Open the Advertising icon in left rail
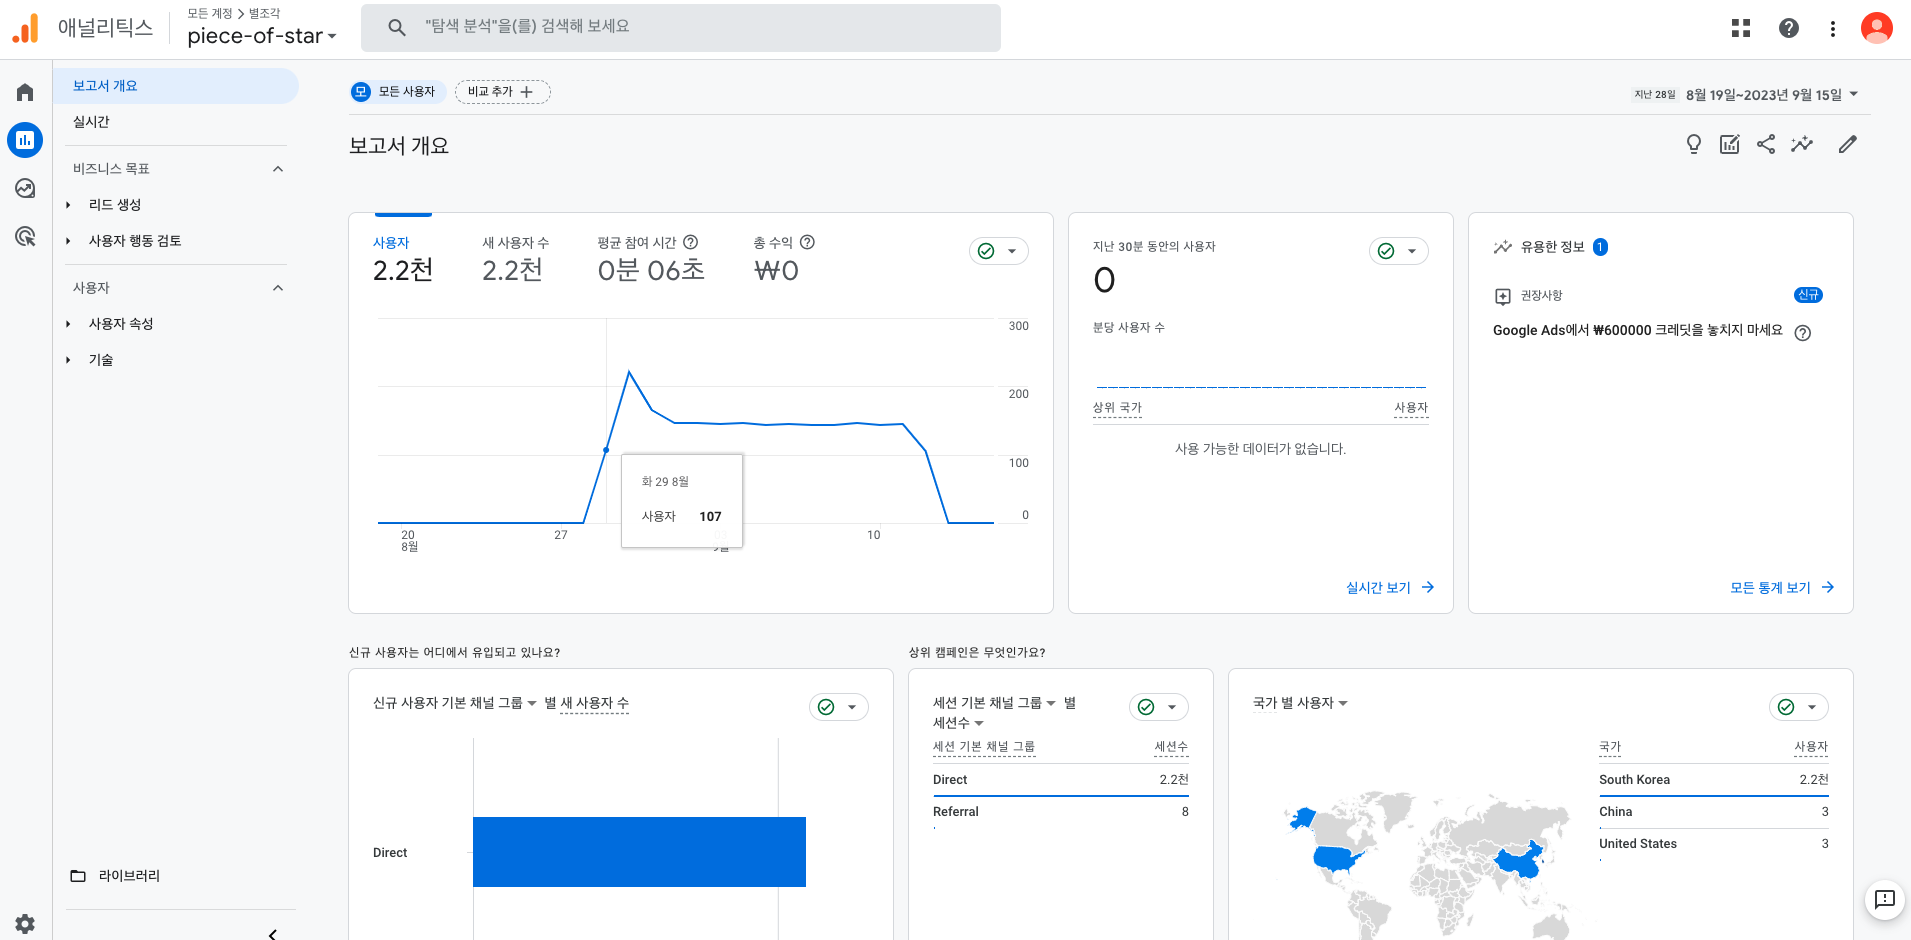 point(25,236)
